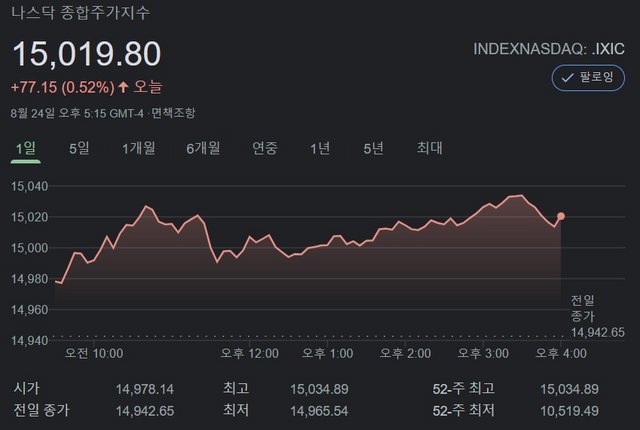Click the 최고 value 15,034.89
The height and width of the screenshot is (430, 640).
point(319,389)
